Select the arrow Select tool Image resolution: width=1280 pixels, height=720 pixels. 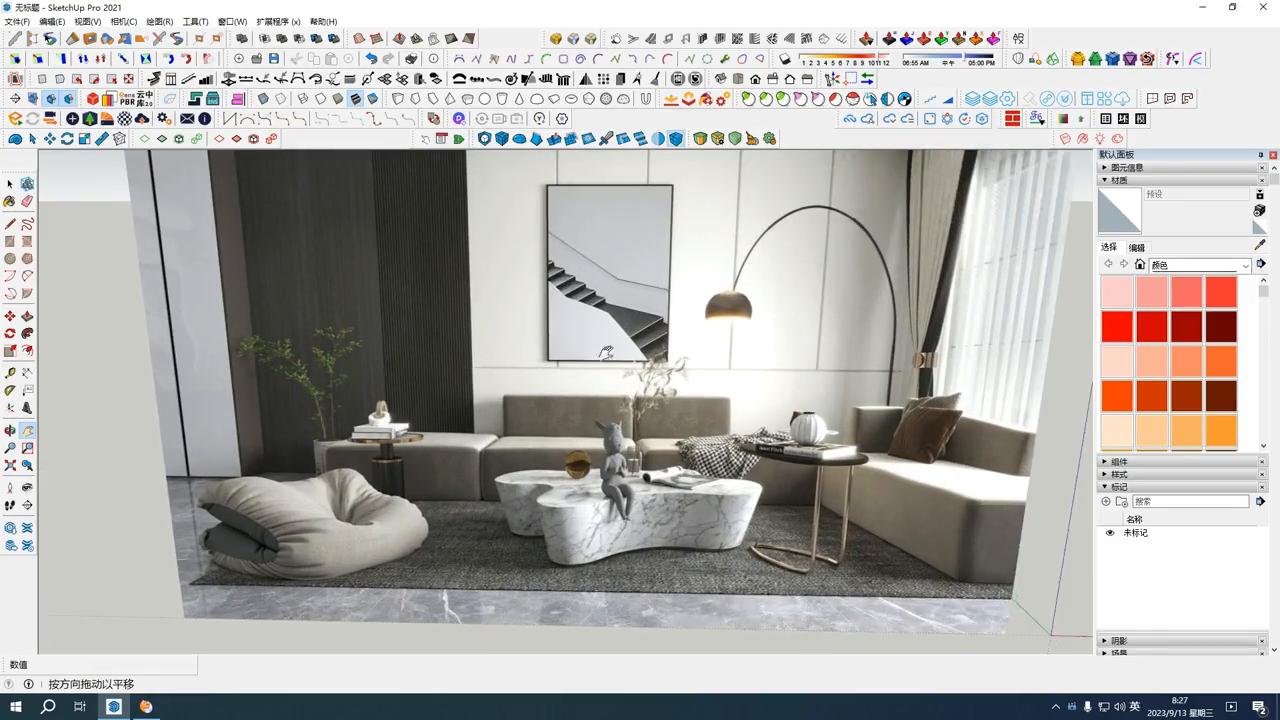pyautogui.click(x=9, y=183)
